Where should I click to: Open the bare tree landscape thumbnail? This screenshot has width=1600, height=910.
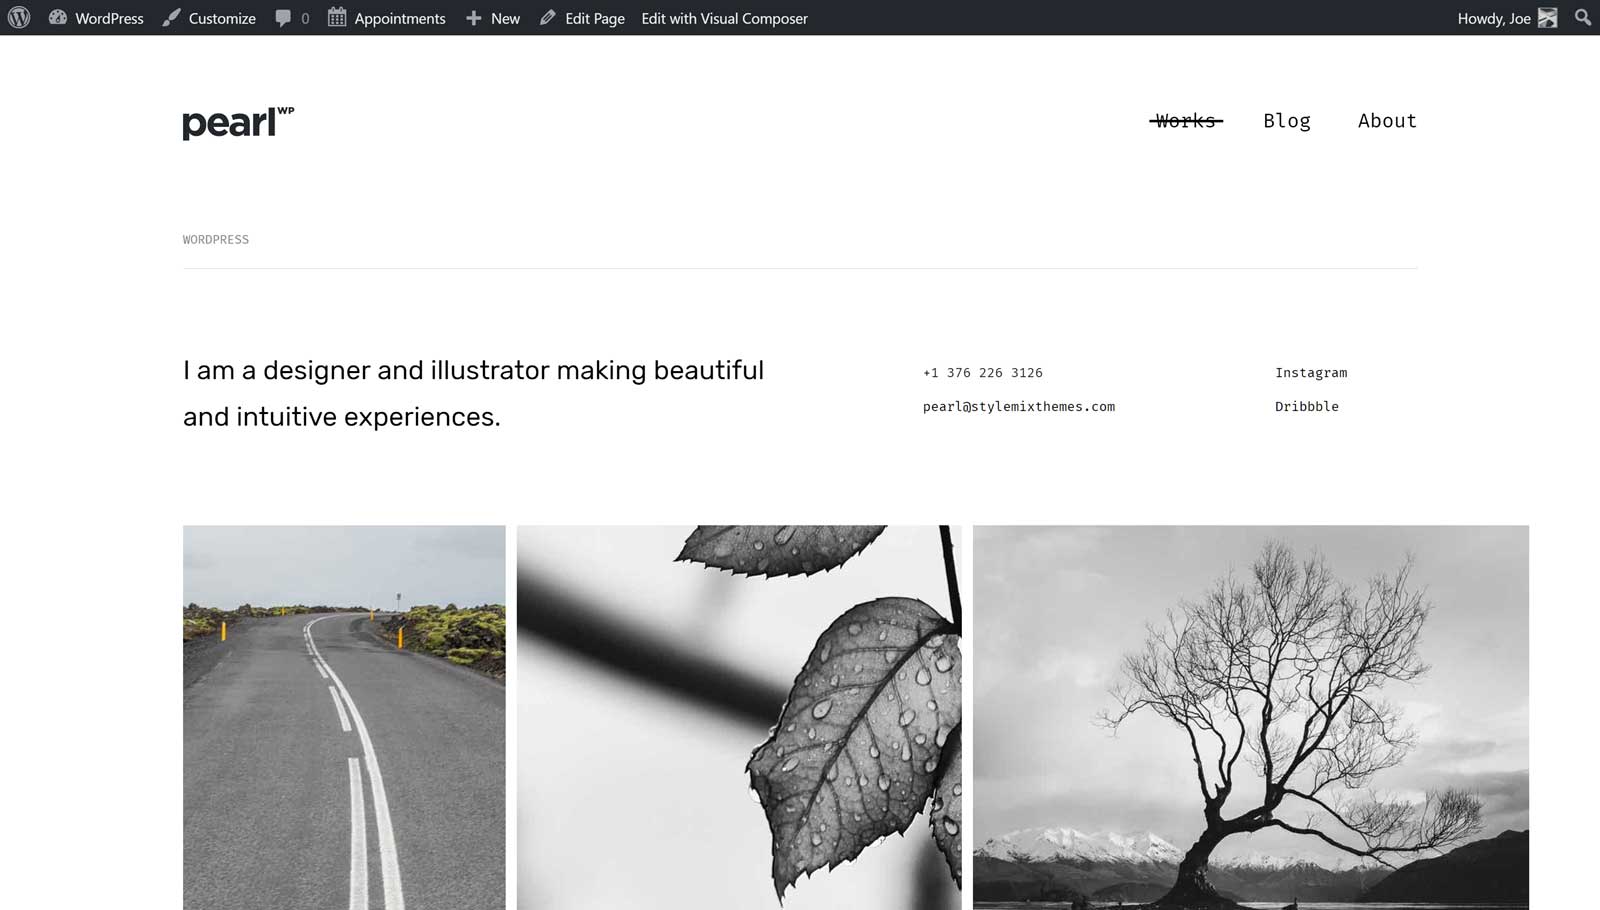[1251, 718]
